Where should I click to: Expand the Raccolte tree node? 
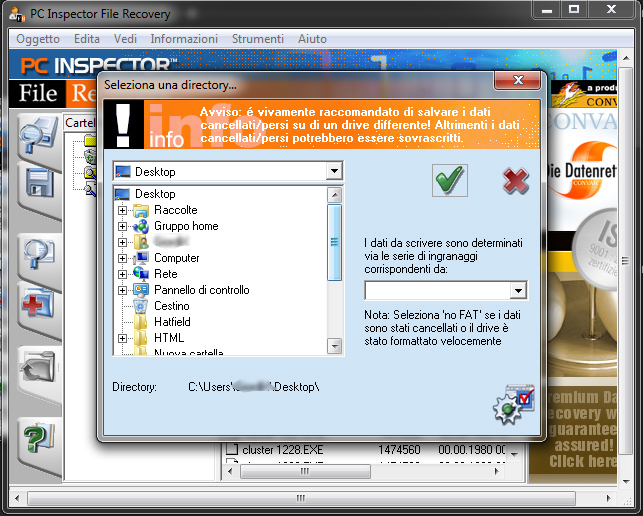click(123, 210)
